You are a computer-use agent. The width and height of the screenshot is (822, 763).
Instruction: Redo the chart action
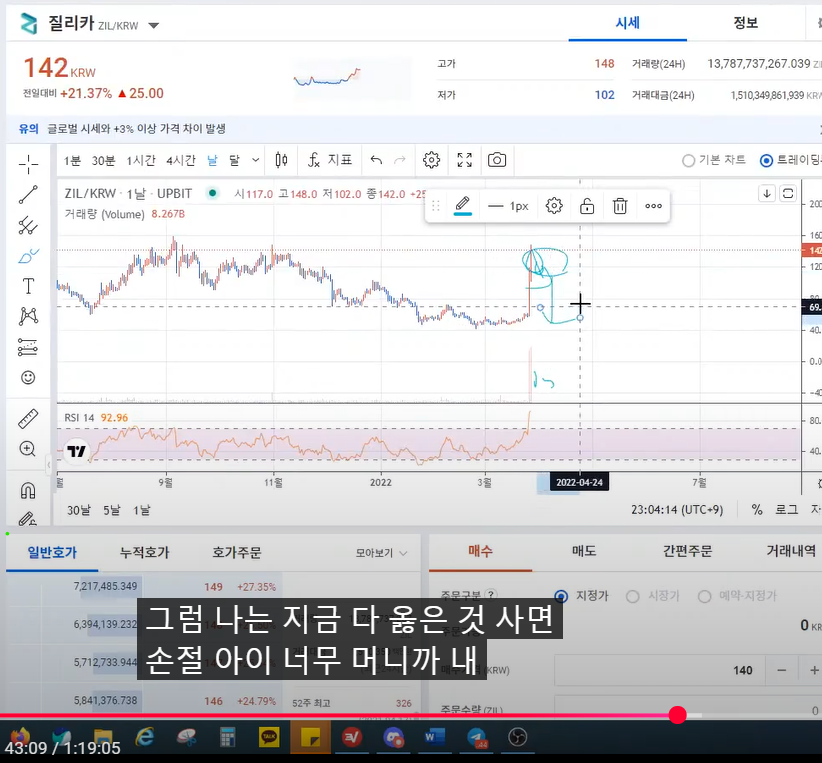pyautogui.click(x=399, y=160)
